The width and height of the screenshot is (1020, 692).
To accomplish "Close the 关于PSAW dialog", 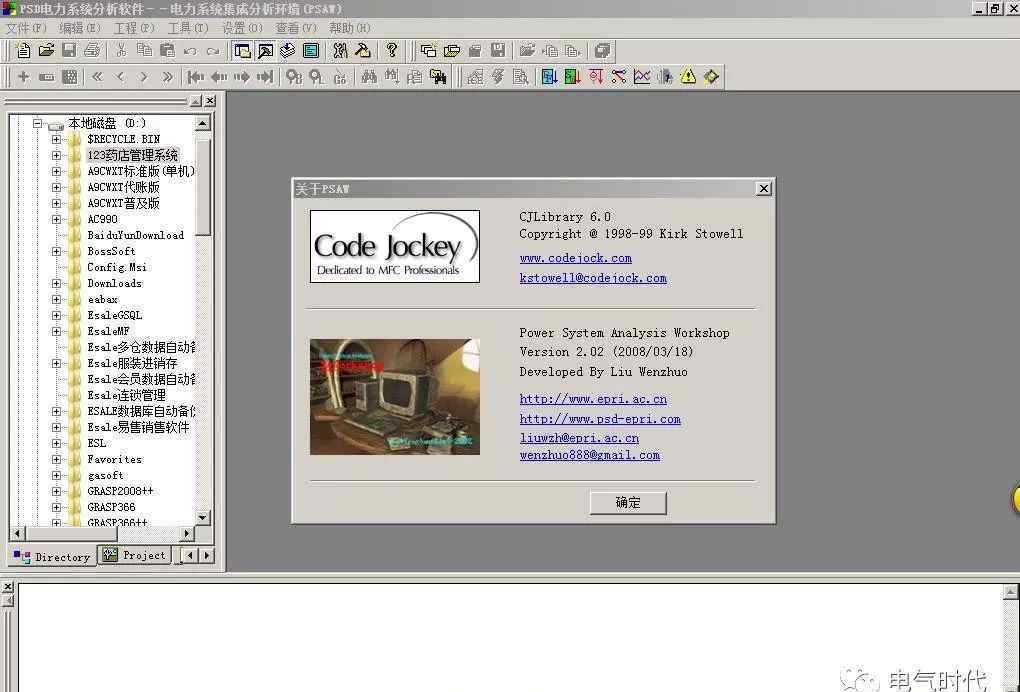I will [764, 189].
